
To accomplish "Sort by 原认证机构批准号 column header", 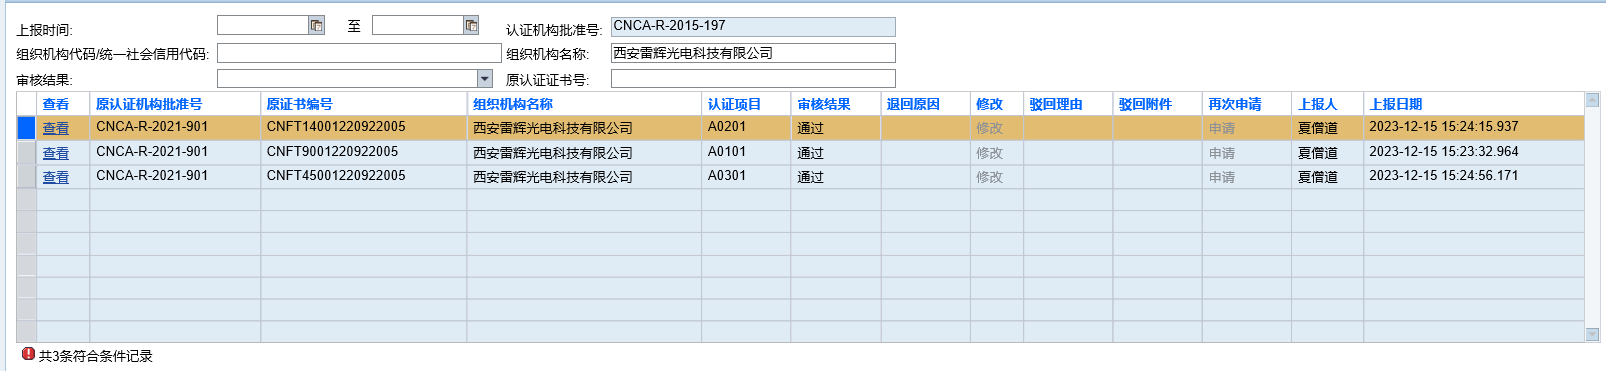I will pos(149,104).
